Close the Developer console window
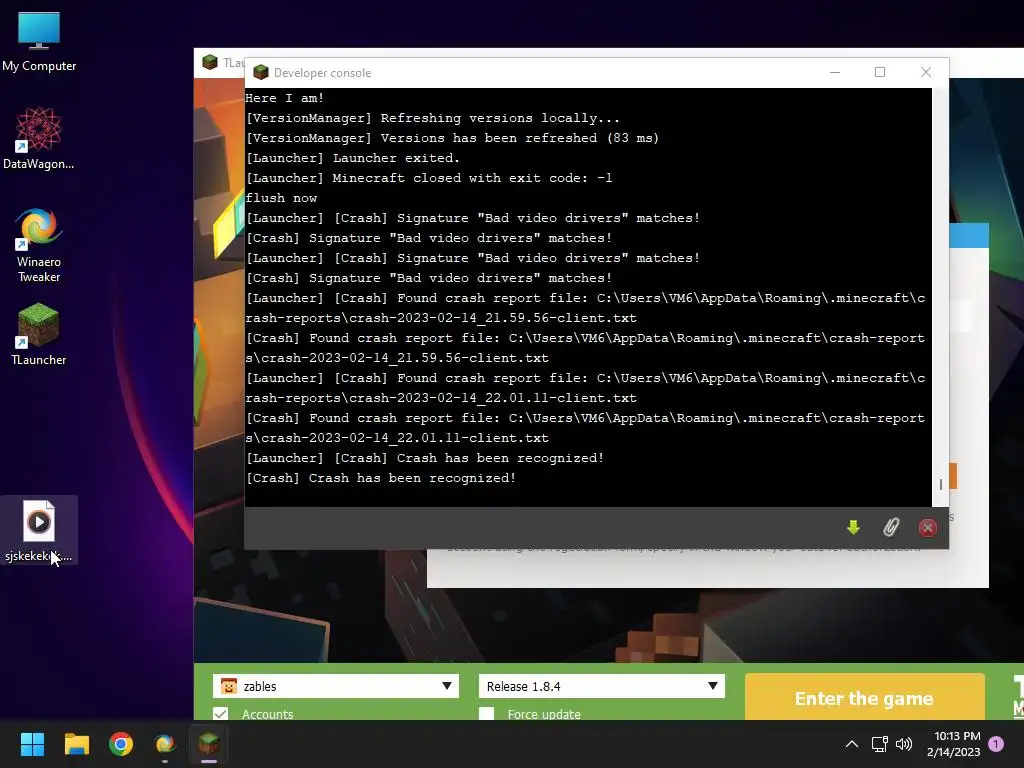Viewport: 1024px width, 768px height. (925, 72)
